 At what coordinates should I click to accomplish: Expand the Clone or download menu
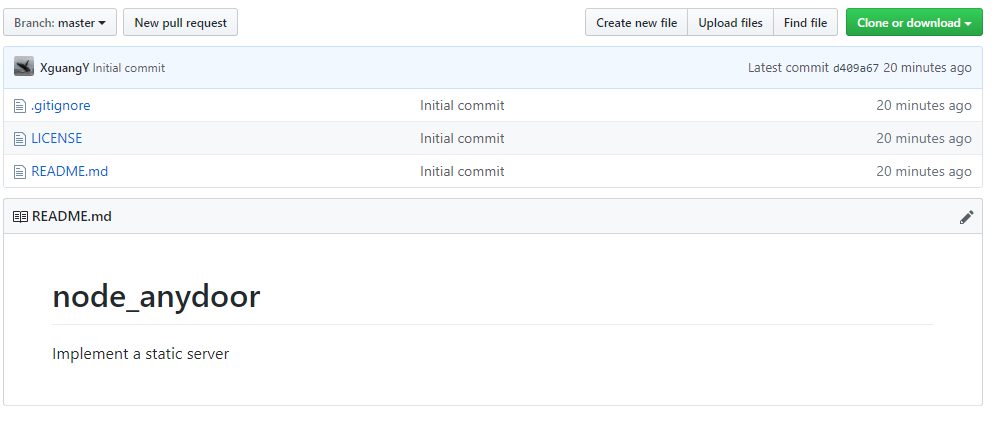click(914, 22)
